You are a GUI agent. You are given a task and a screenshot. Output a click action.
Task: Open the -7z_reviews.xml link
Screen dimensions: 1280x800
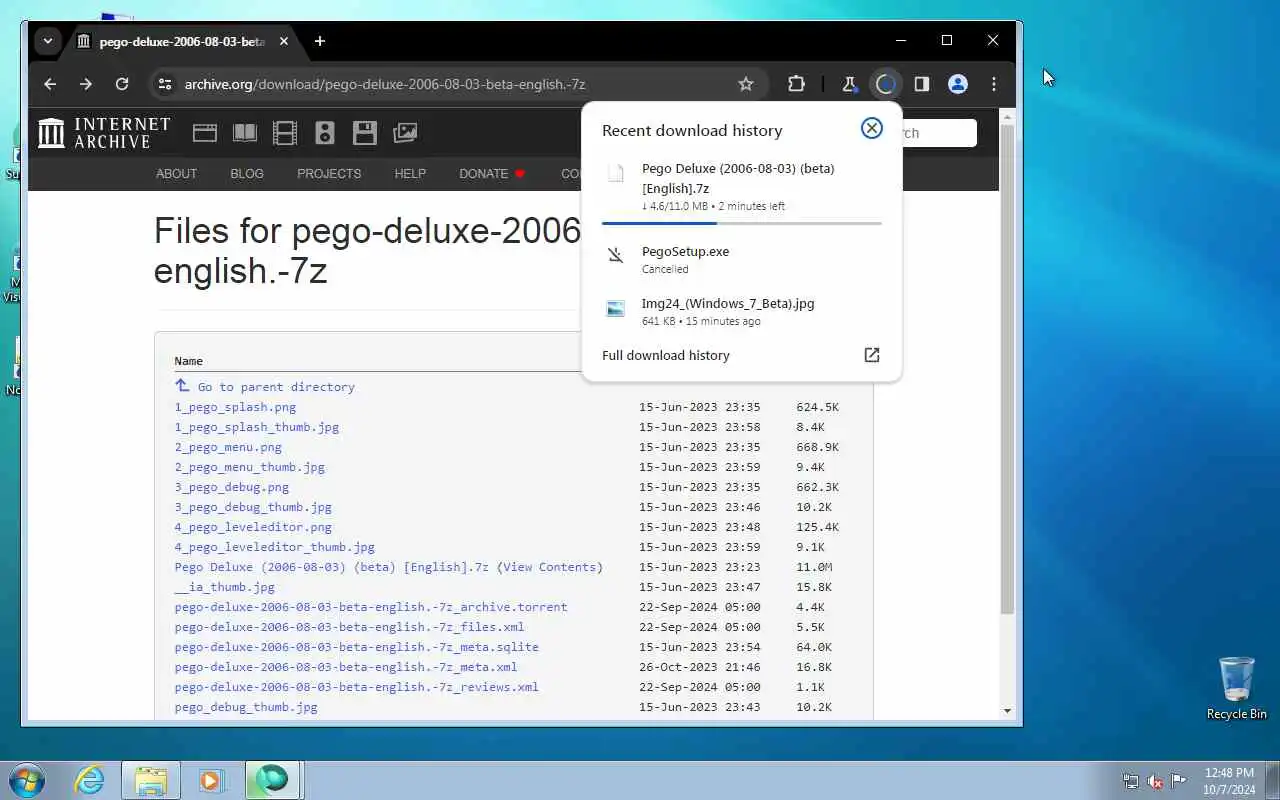357,687
